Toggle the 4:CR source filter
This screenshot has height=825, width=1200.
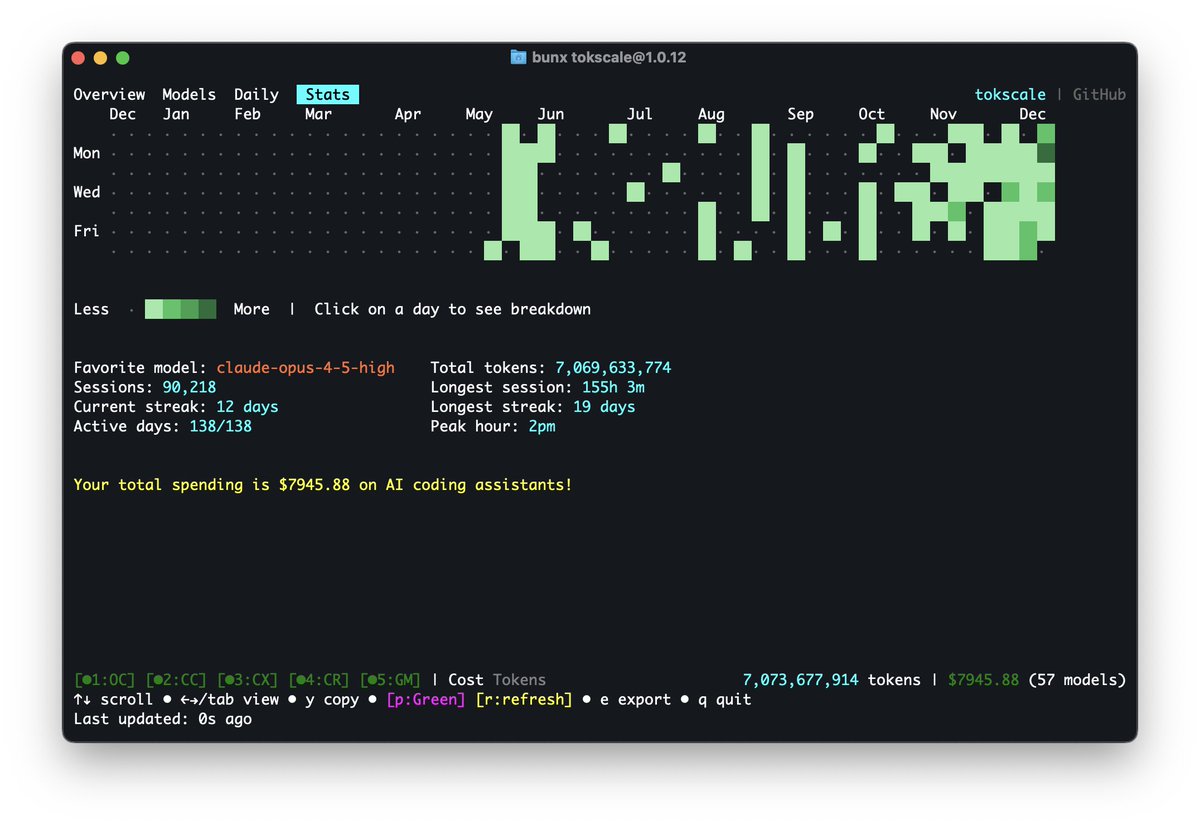319,680
